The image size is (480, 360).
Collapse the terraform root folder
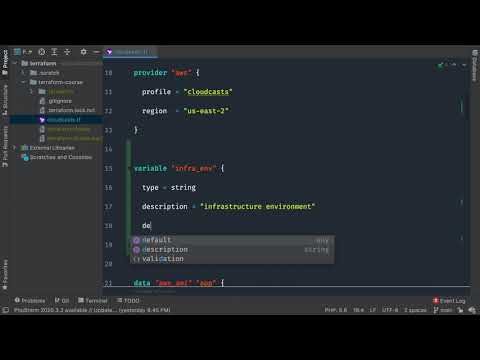(15, 63)
